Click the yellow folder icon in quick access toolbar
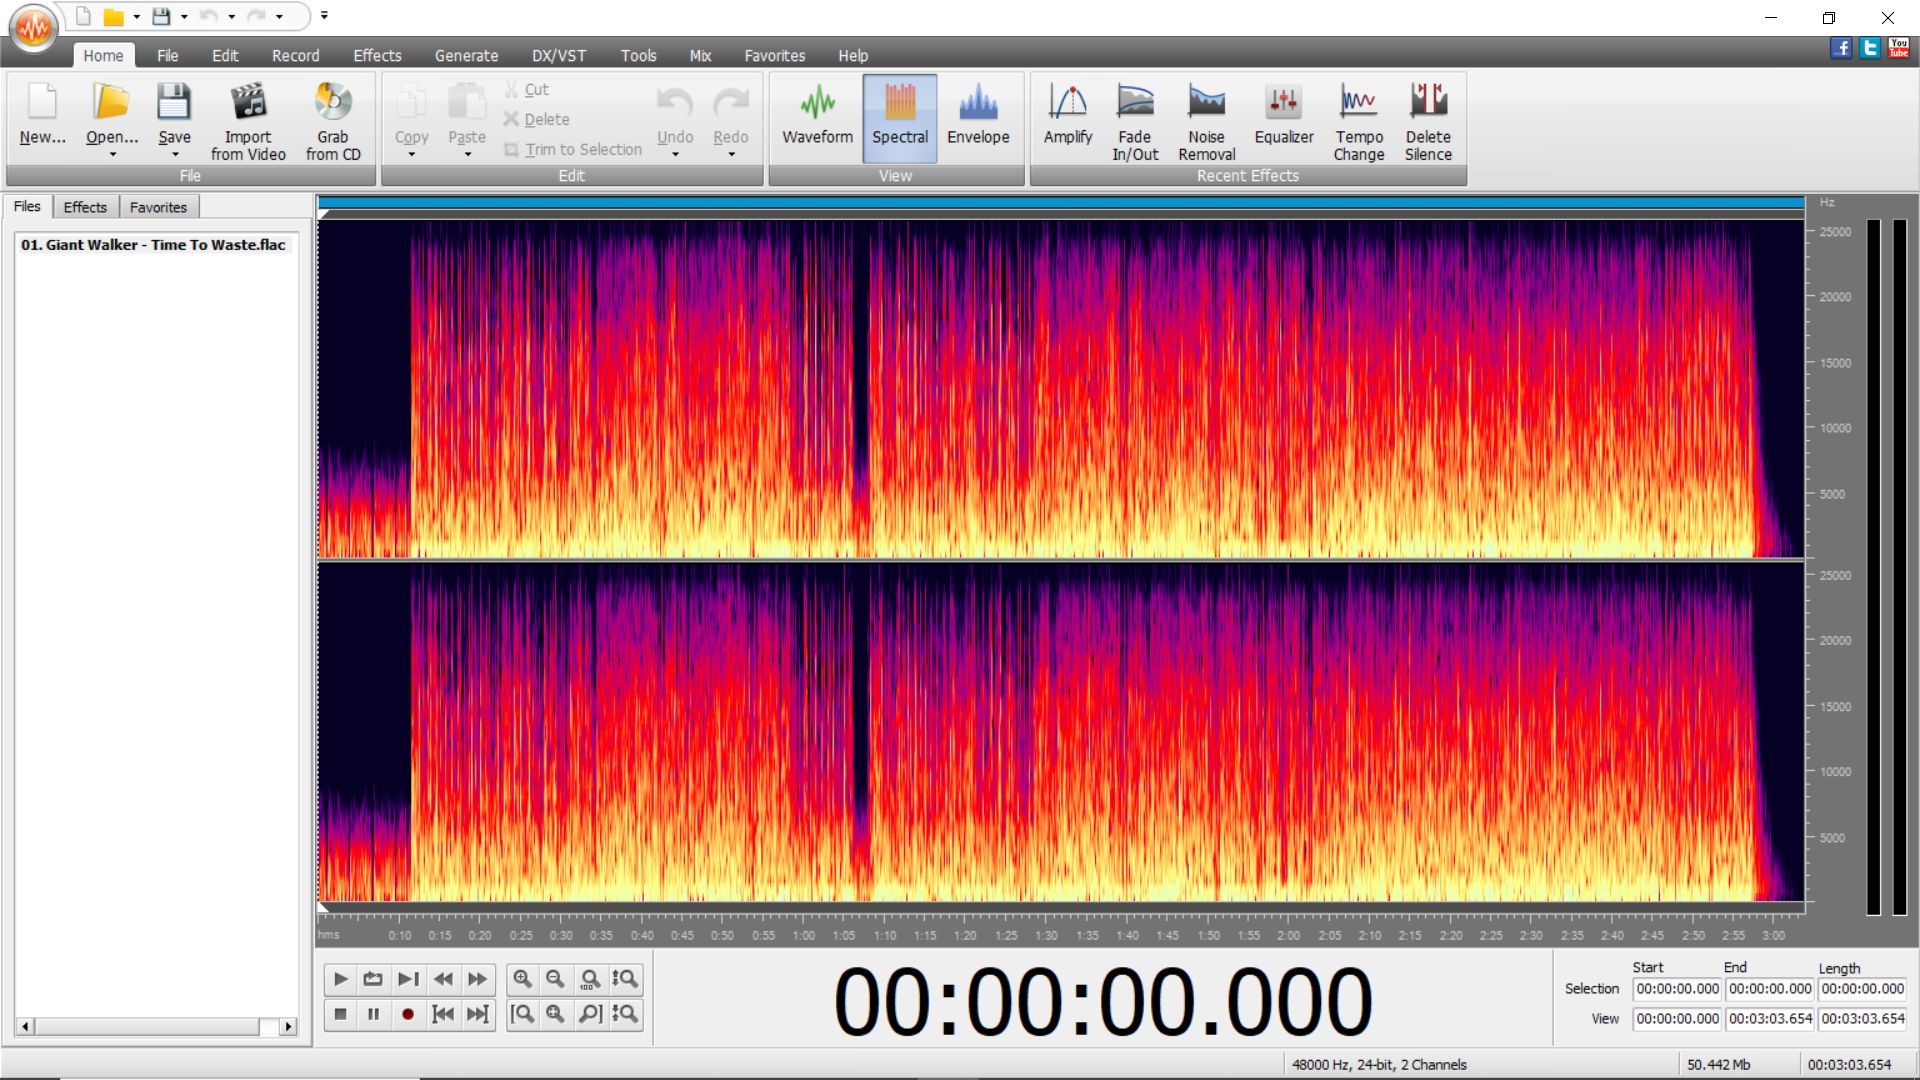Viewport: 1920px width, 1080px height. (x=114, y=16)
